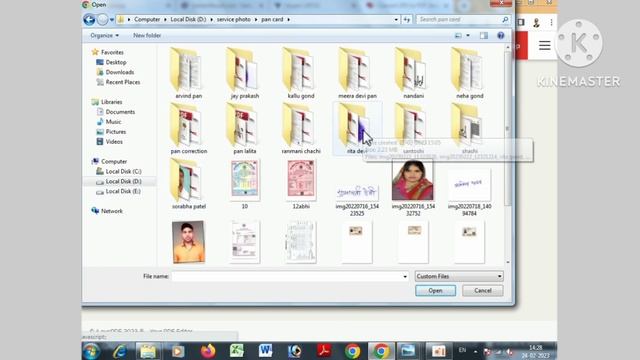Open the arvind pan folder
Screen dimensions: 640x360
[x=188, y=73]
